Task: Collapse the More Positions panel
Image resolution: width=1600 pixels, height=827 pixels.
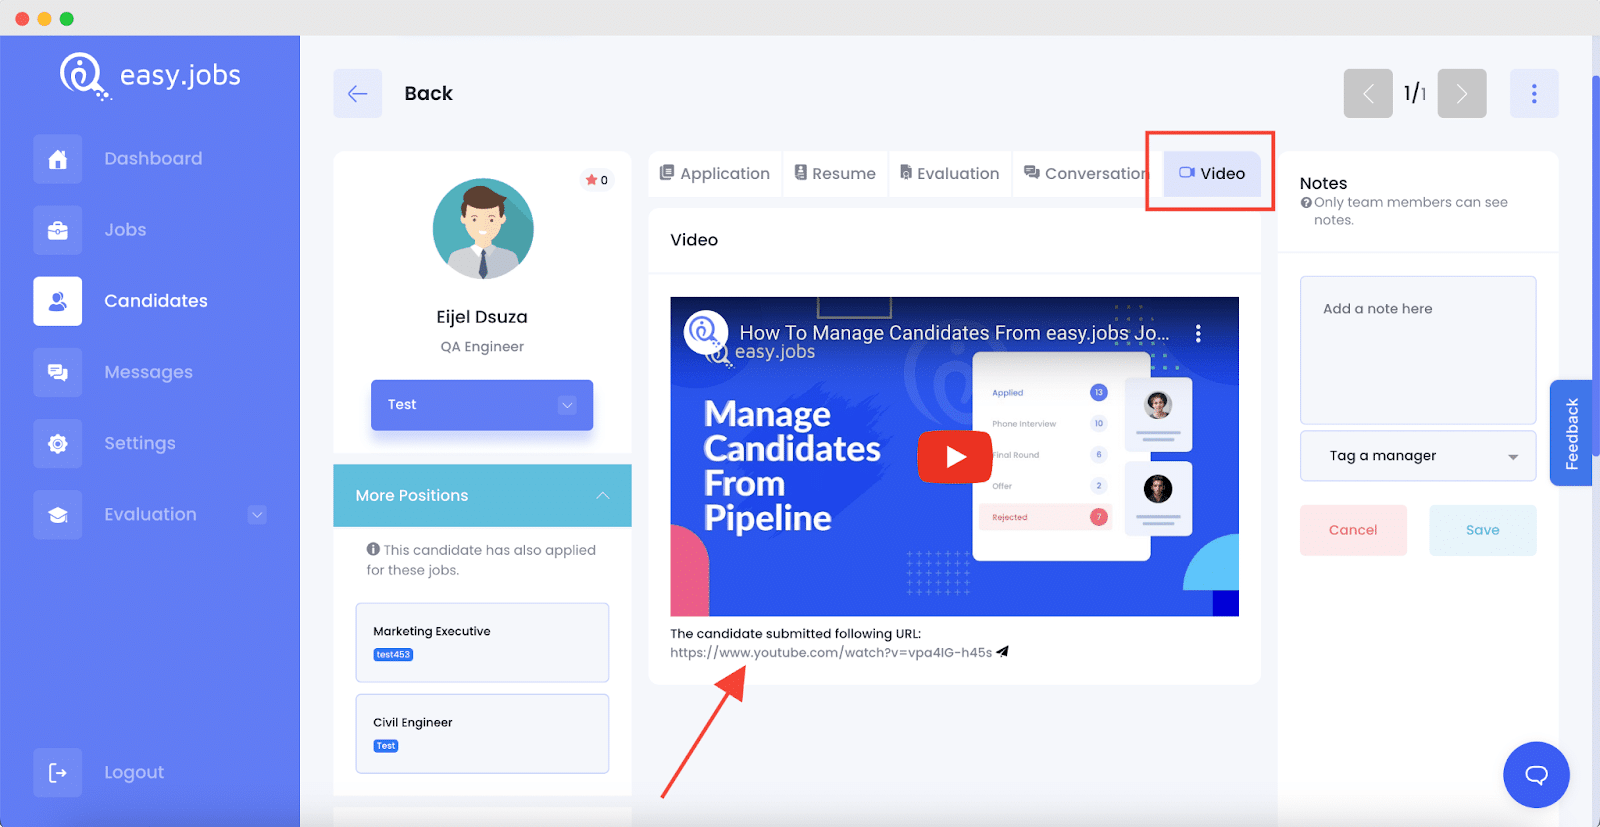Action: 603,496
